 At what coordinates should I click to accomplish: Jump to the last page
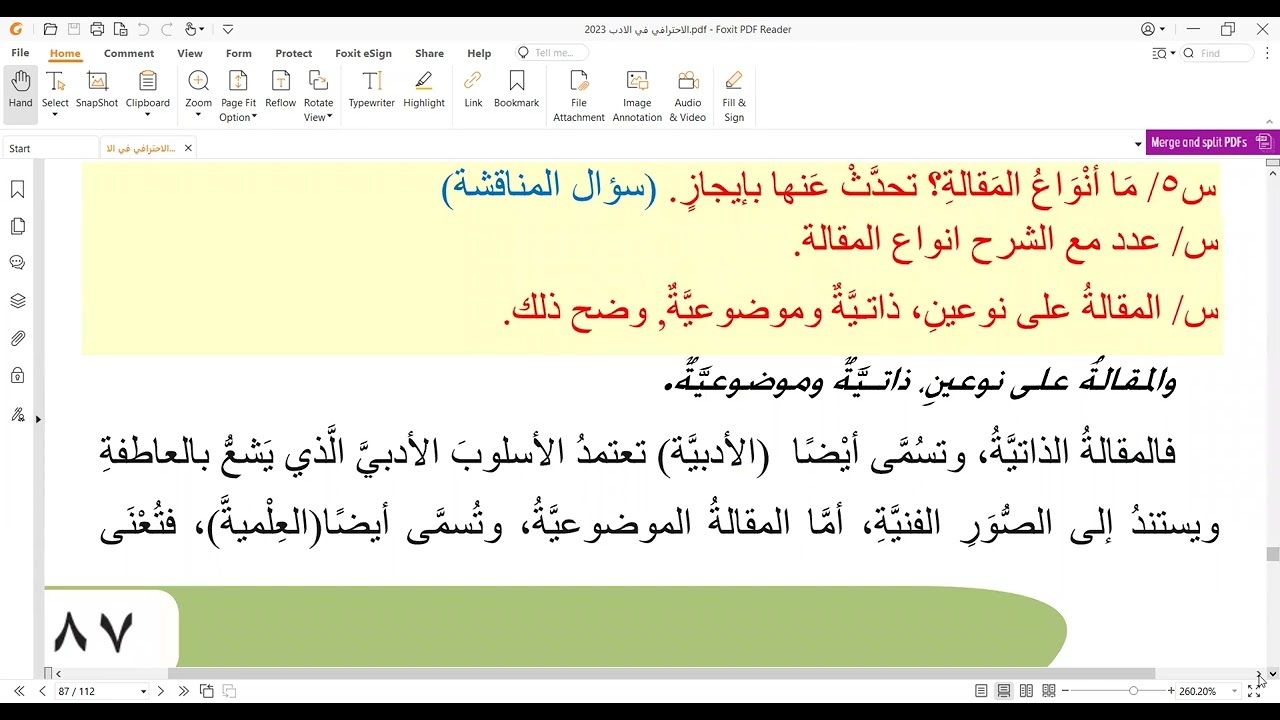(184, 691)
